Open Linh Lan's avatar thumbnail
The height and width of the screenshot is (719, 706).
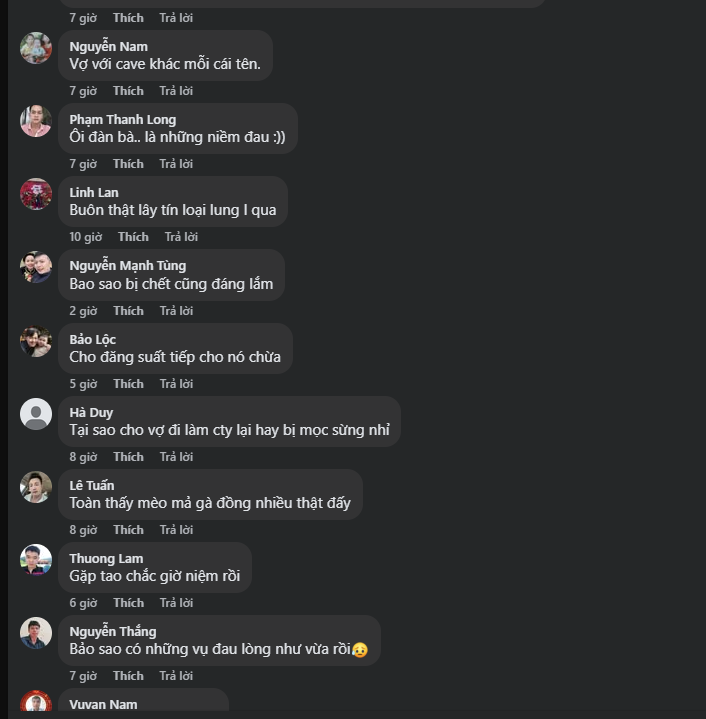(x=36, y=194)
